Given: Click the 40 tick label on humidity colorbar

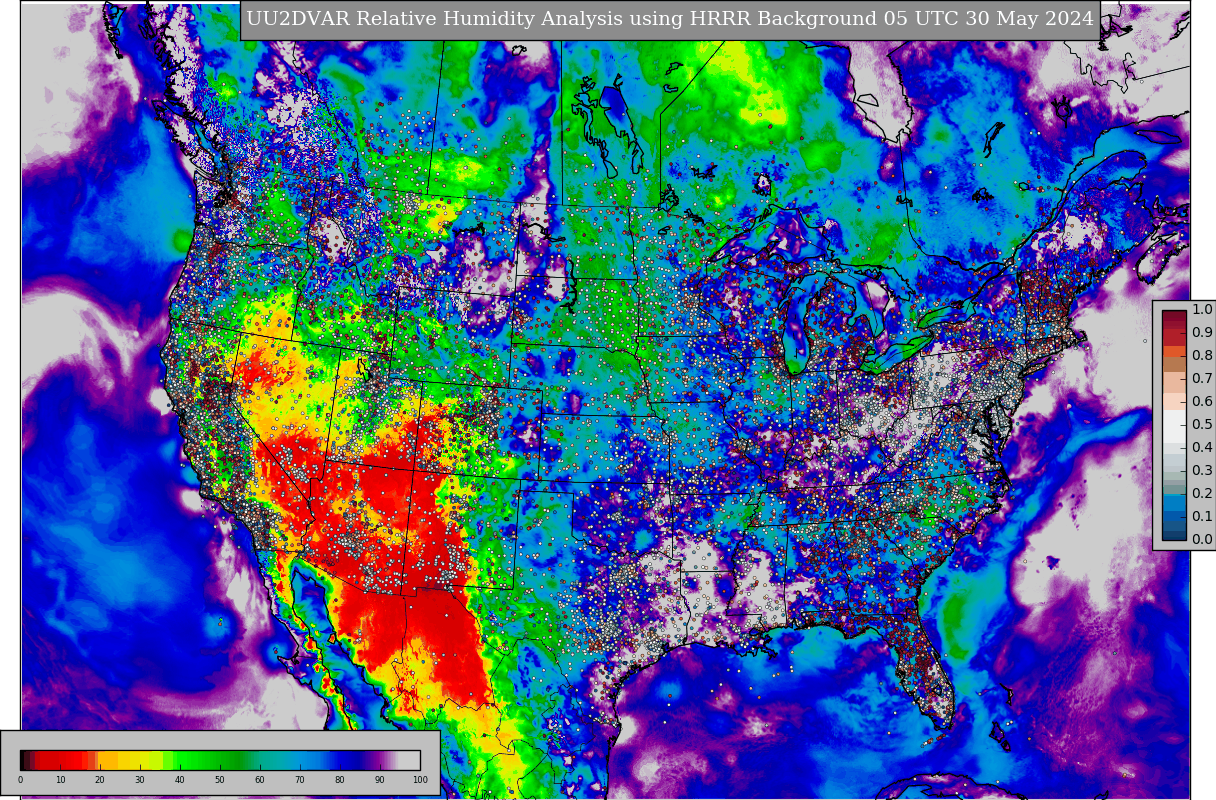Looking at the screenshot, I should coord(180,780).
